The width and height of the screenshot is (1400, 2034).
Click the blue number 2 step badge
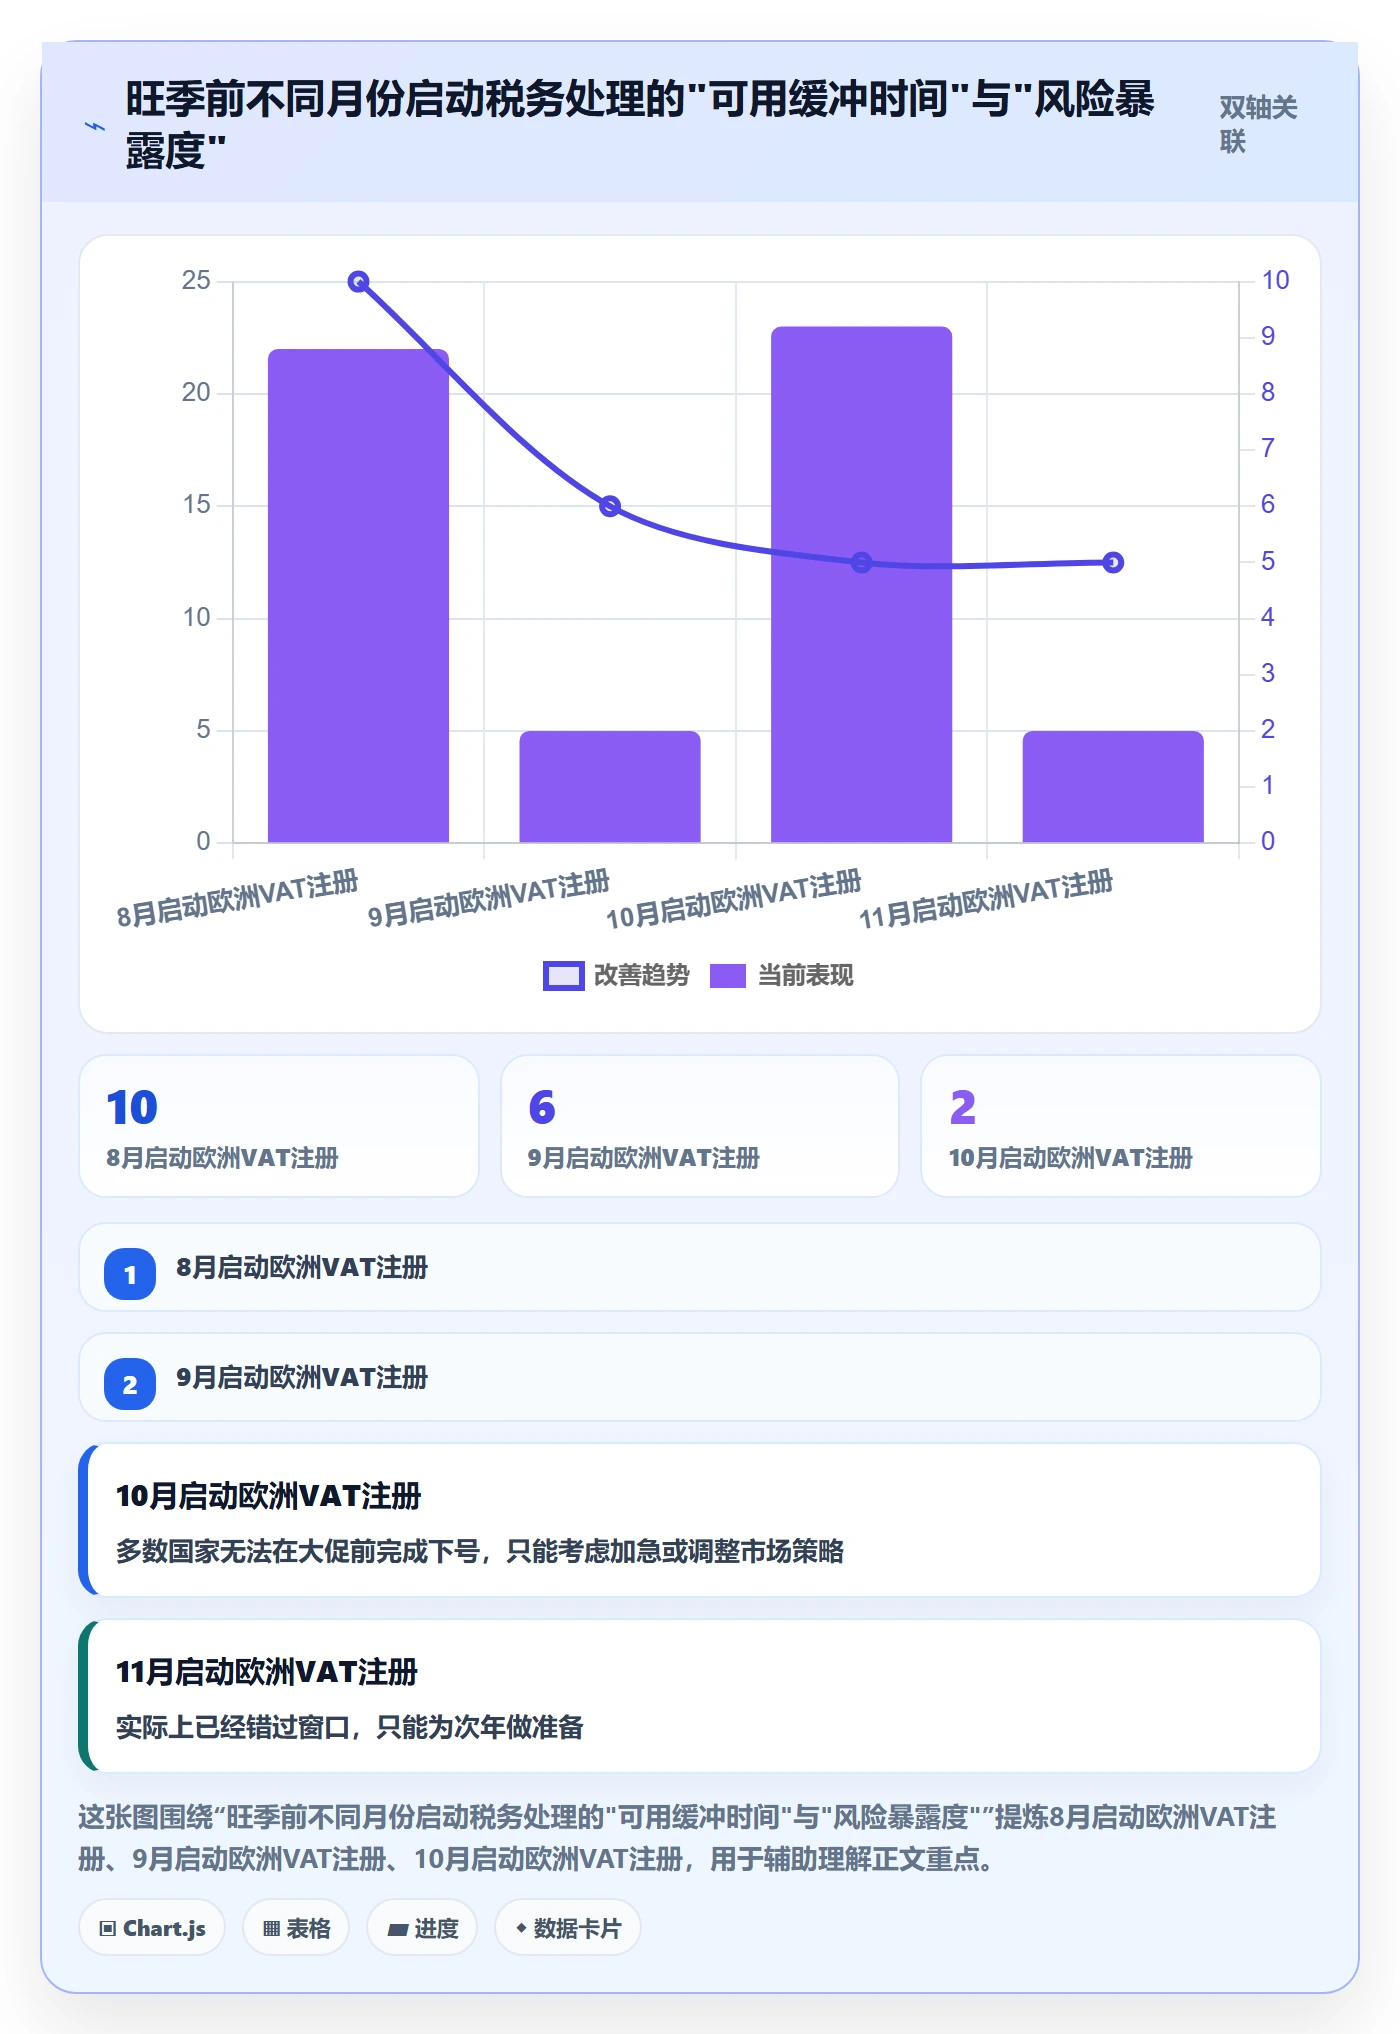pos(130,1384)
